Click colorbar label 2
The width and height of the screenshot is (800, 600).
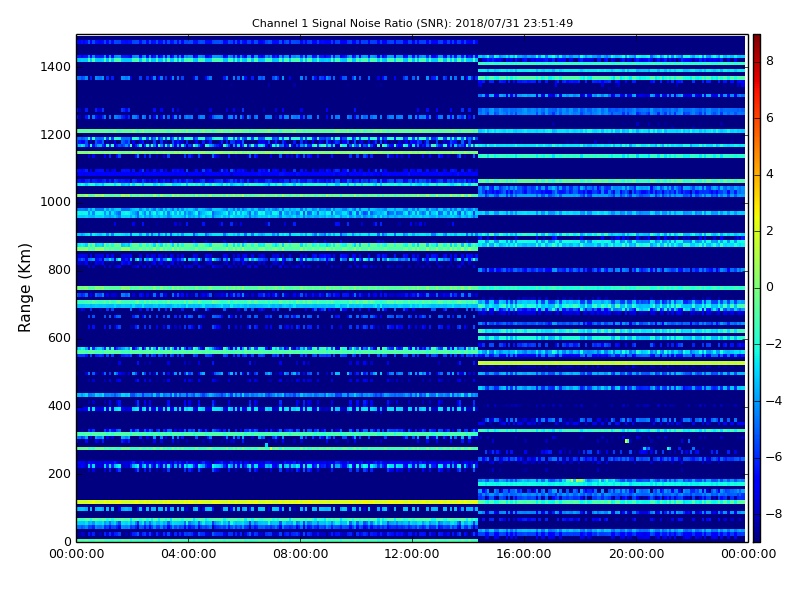point(770,231)
